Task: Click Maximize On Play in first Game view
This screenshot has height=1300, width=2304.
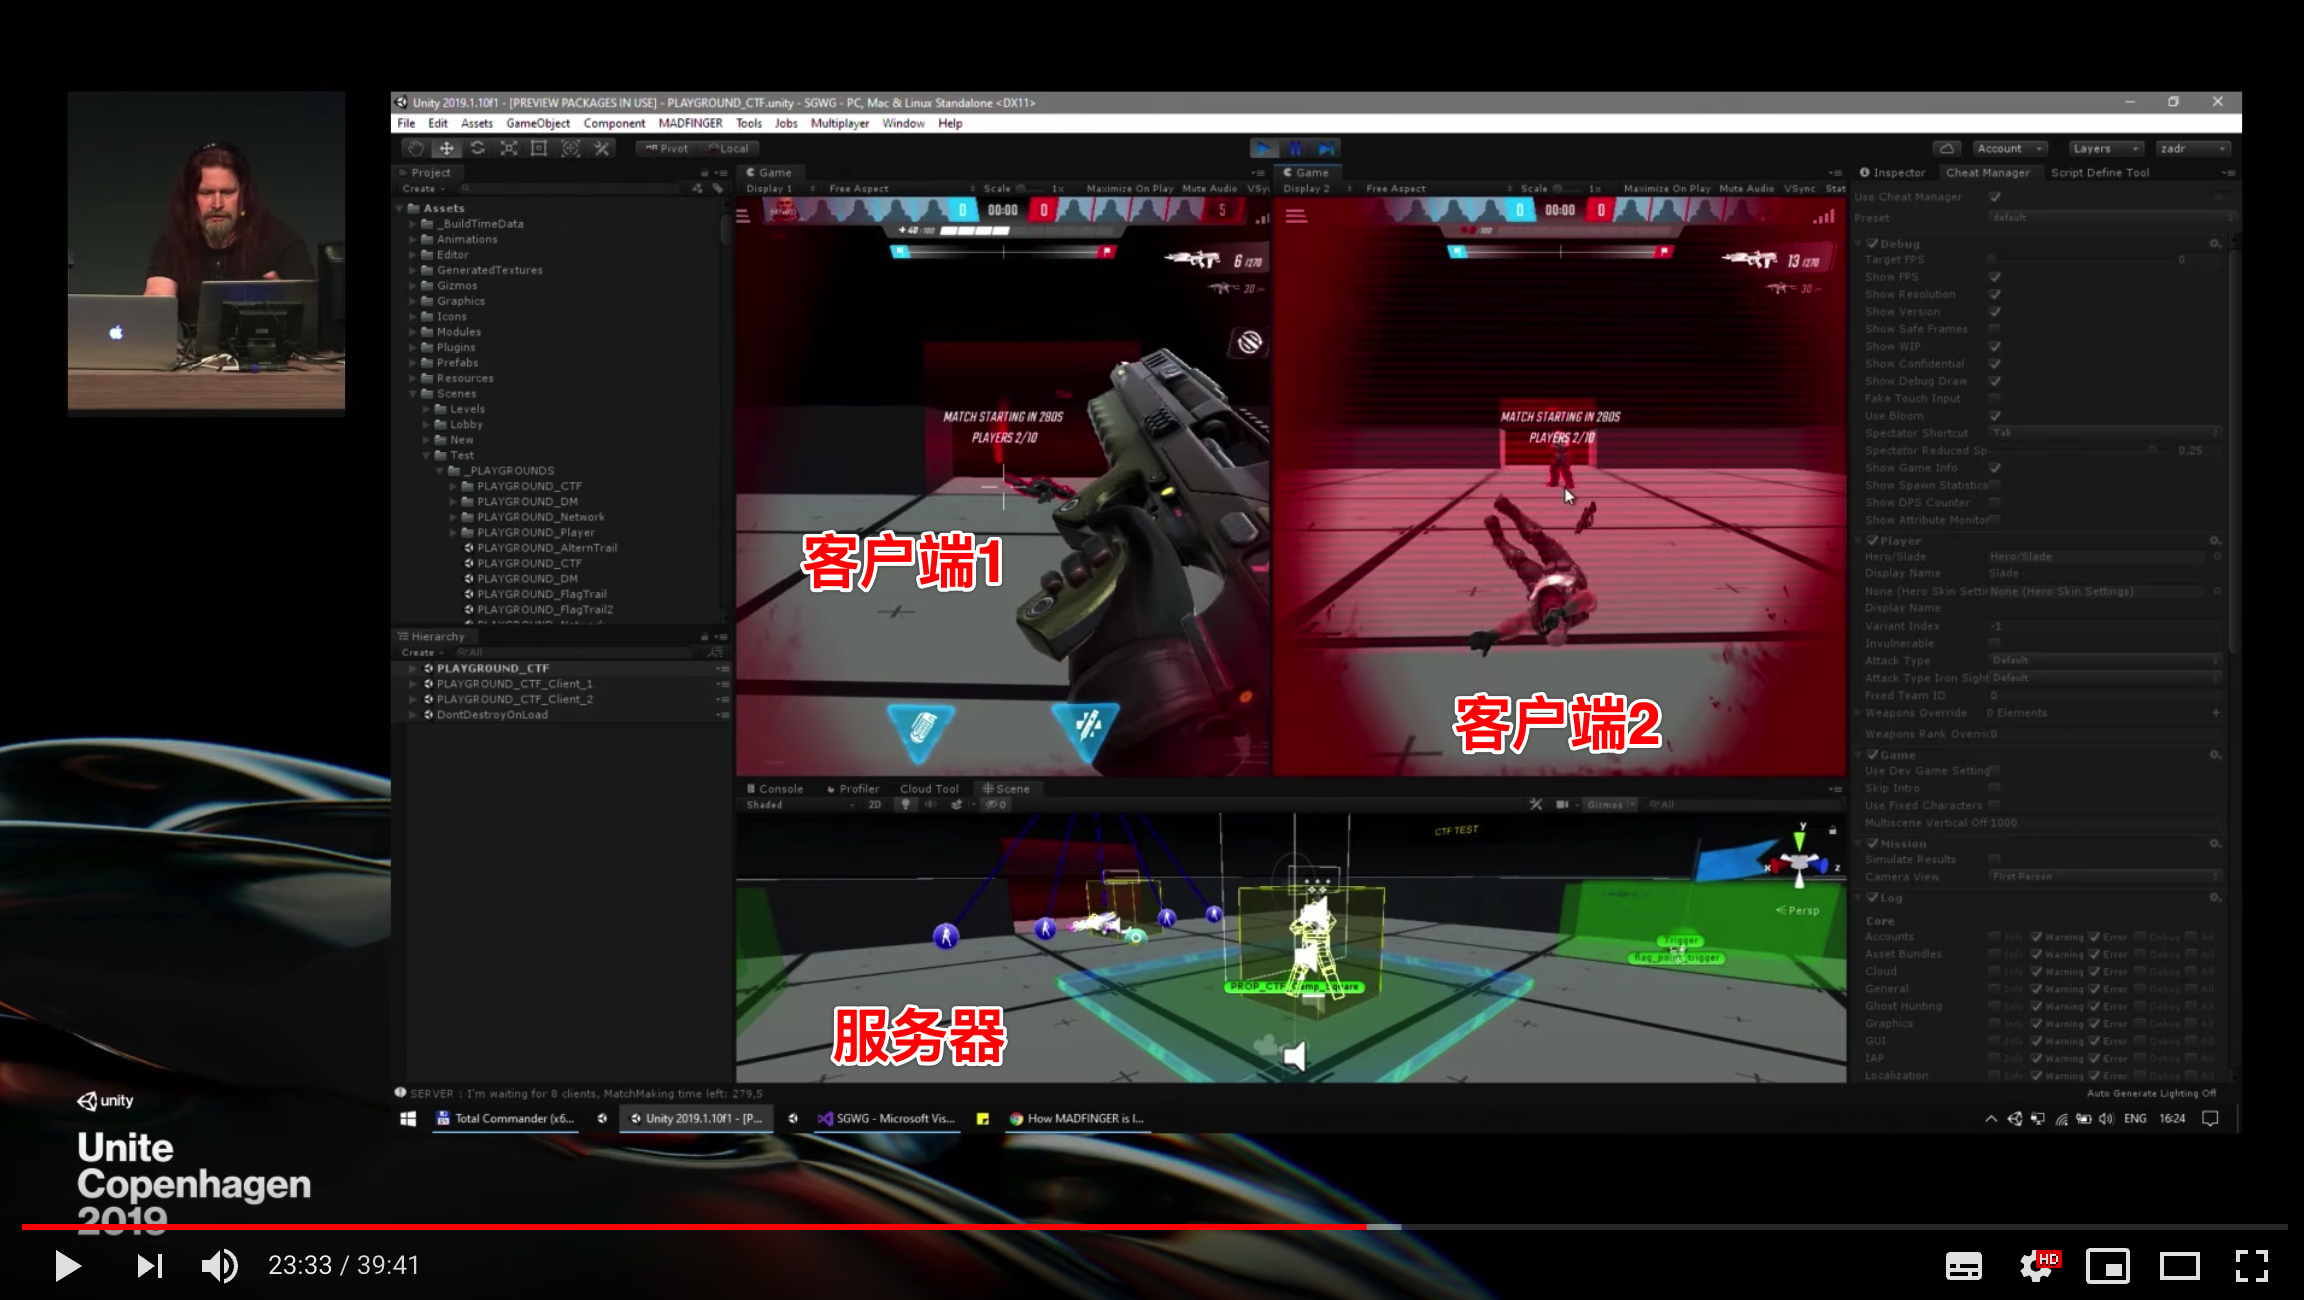Action: click(x=1129, y=188)
